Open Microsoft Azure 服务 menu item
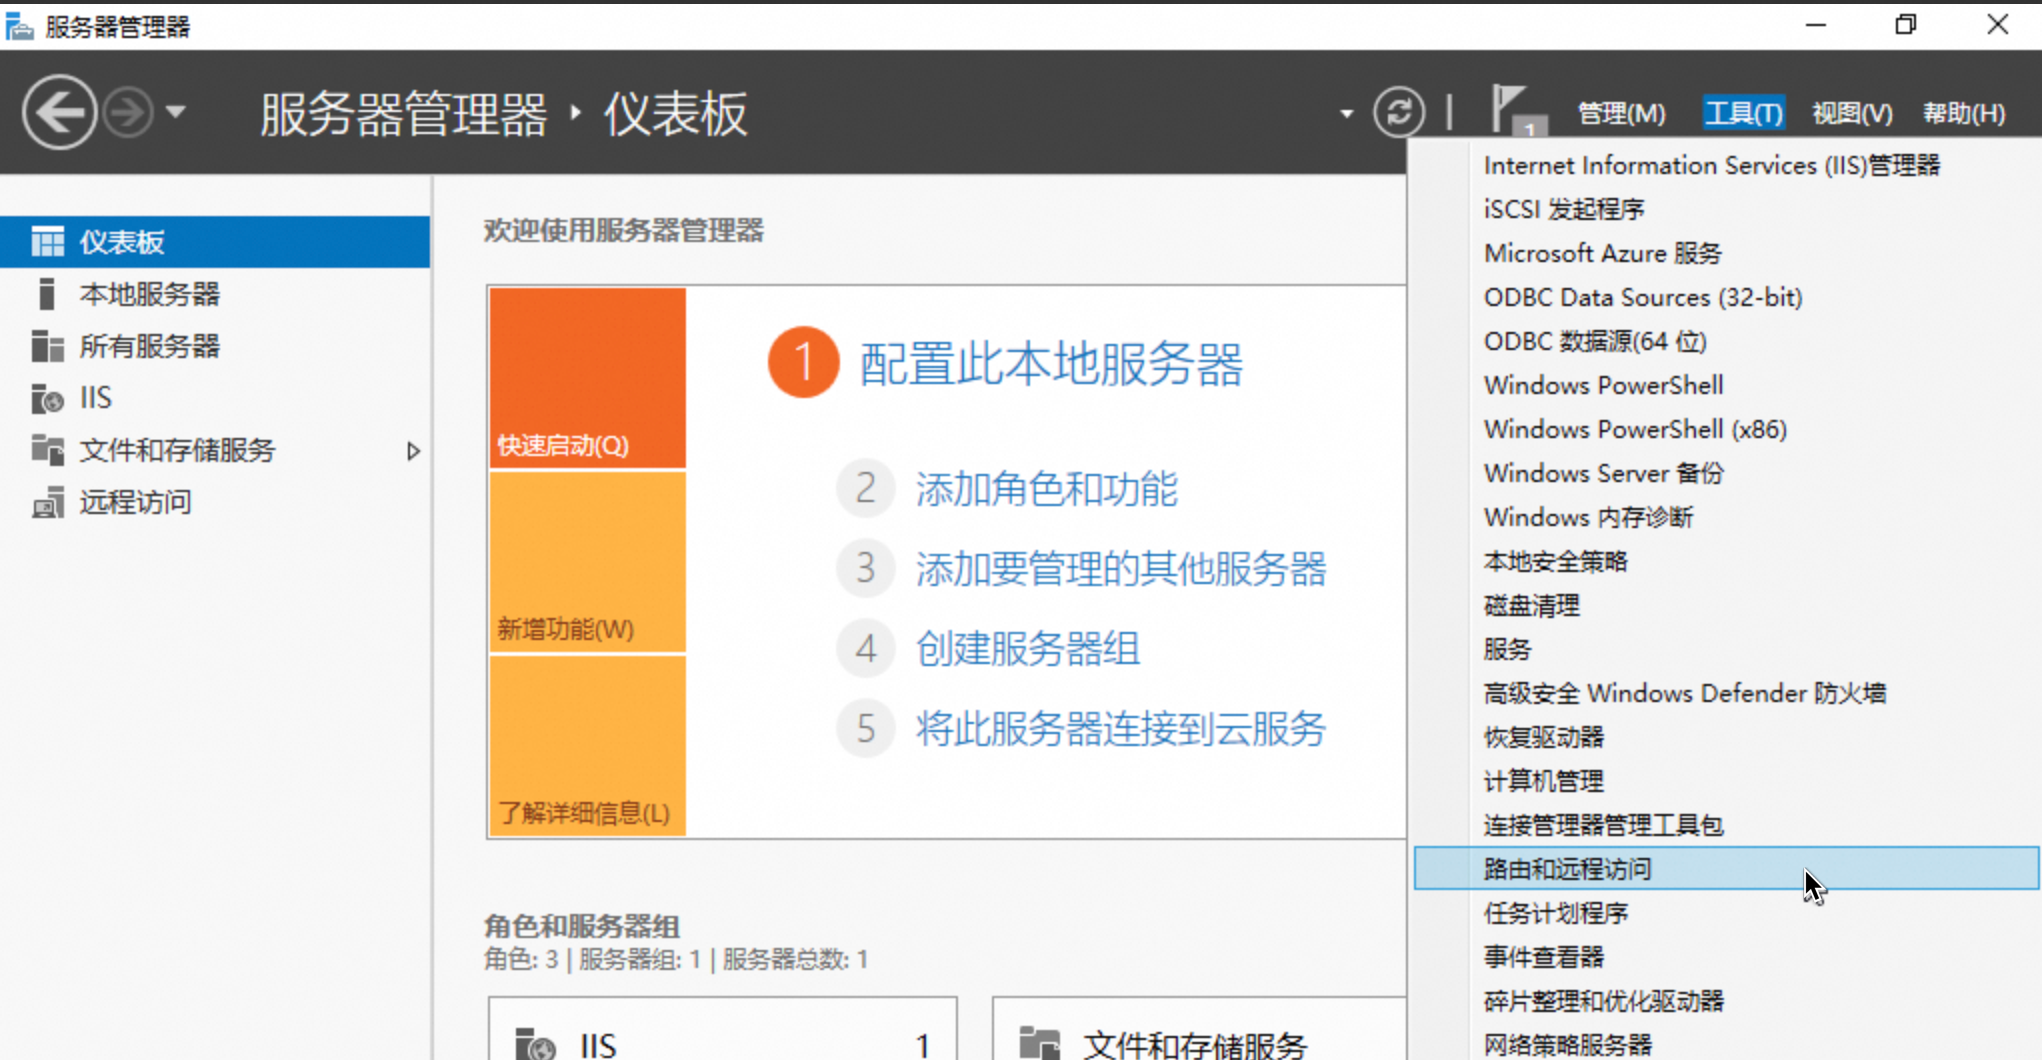 click(x=1726, y=253)
